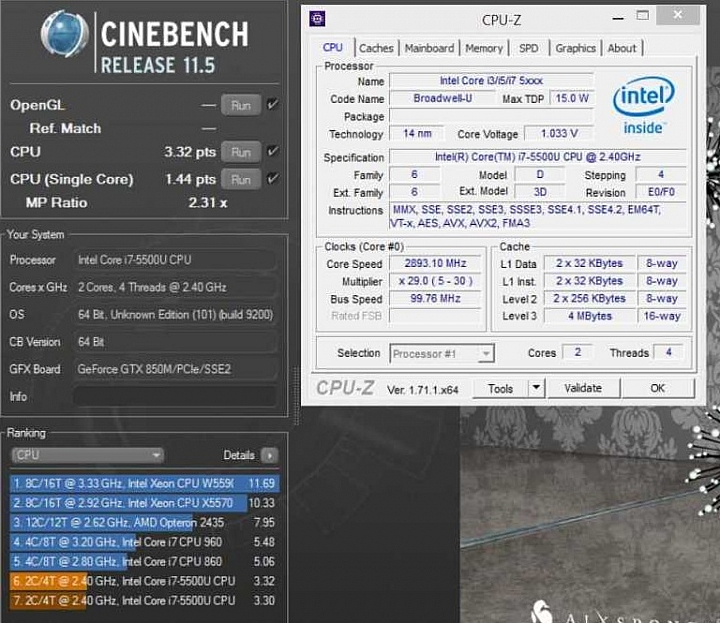The width and height of the screenshot is (720, 623).
Task: Click the Core Speed value 2893.10 MHz
Action: (435, 263)
